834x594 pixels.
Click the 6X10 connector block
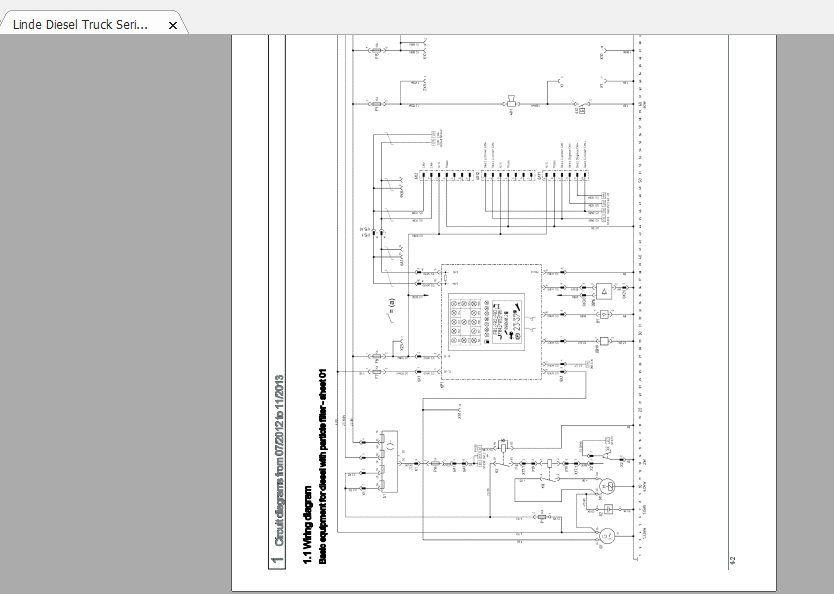[x=508, y=175]
